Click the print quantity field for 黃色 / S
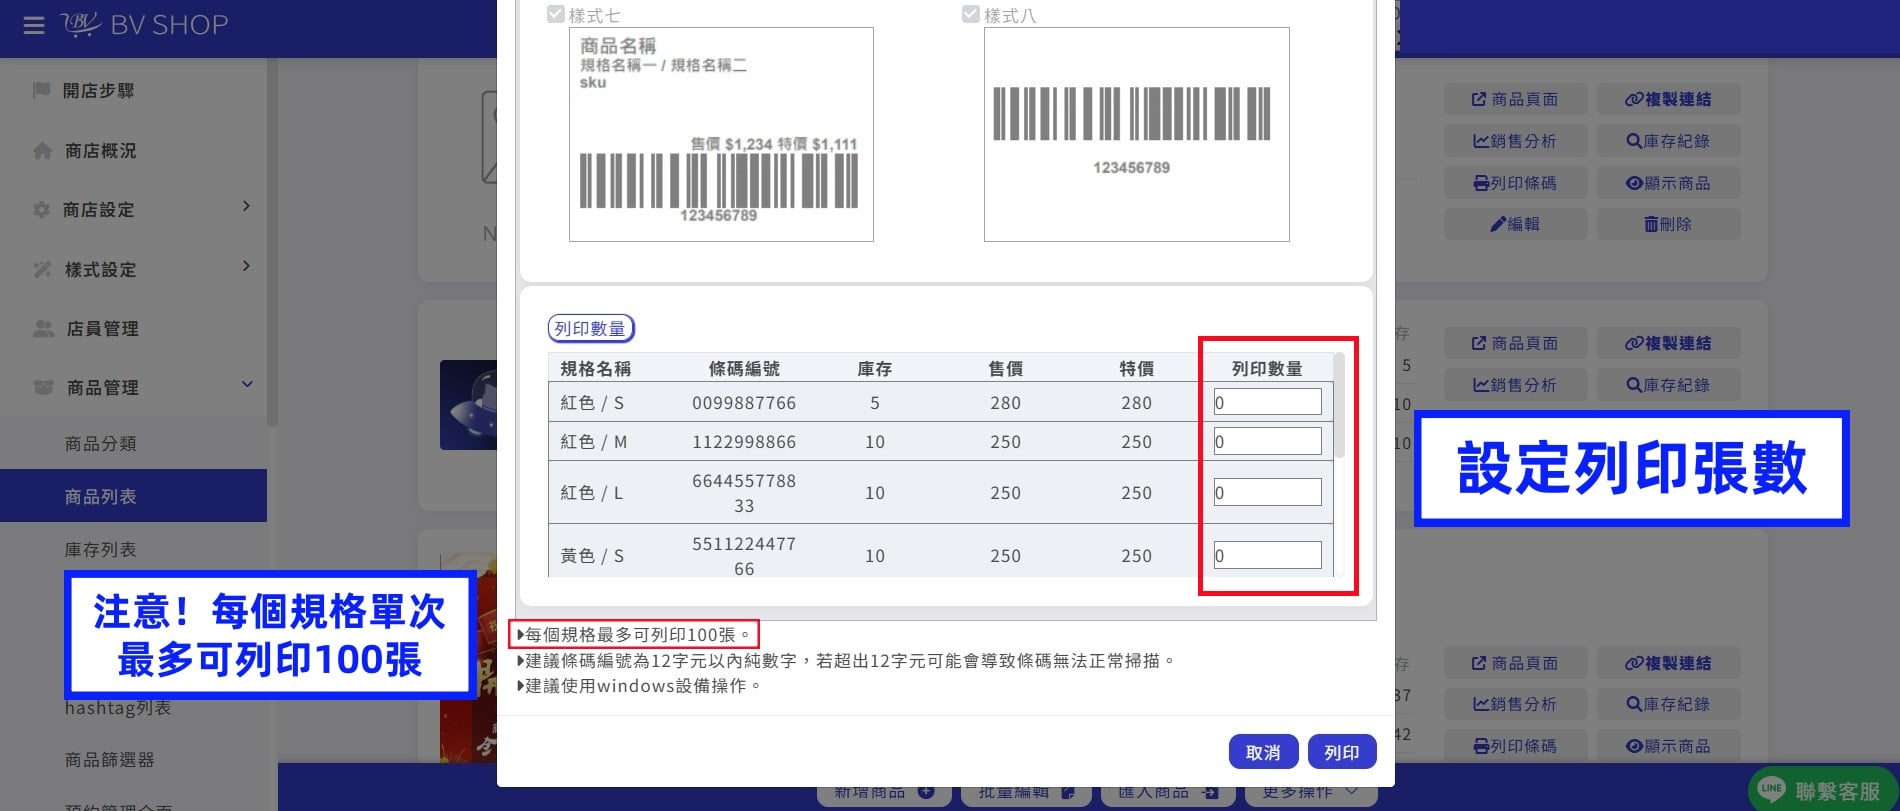Image resolution: width=1900 pixels, height=811 pixels. point(1267,555)
